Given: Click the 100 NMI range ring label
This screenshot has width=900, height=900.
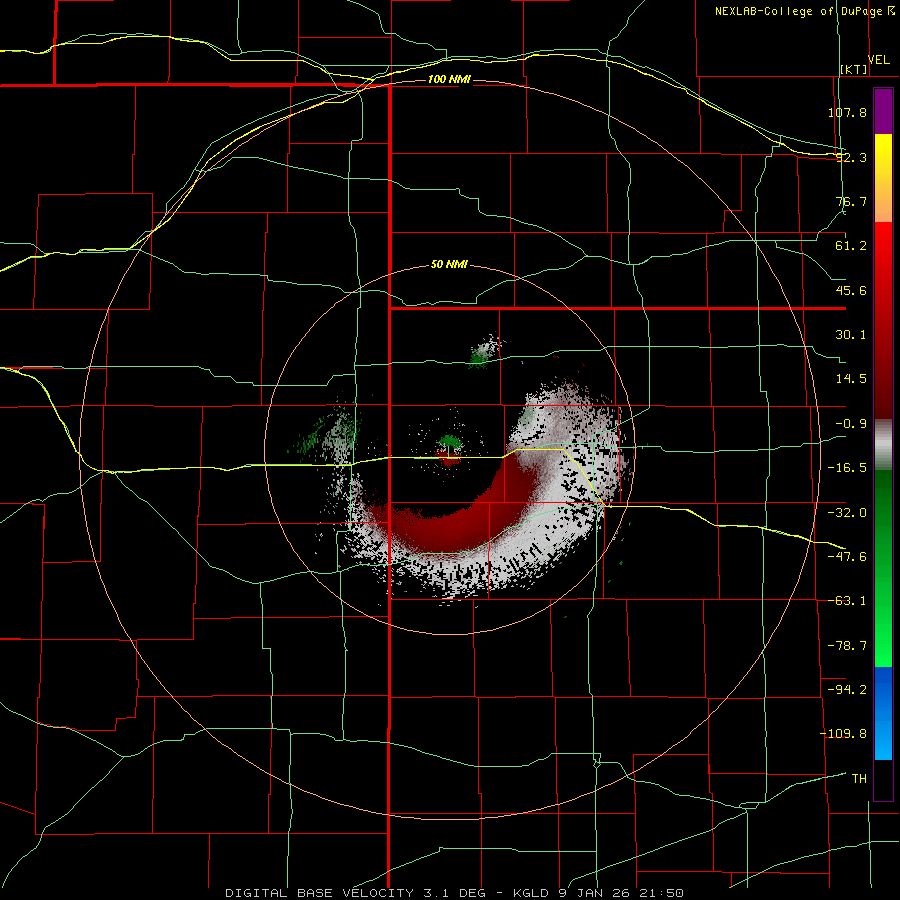Looking at the screenshot, I should tap(449, 79).
